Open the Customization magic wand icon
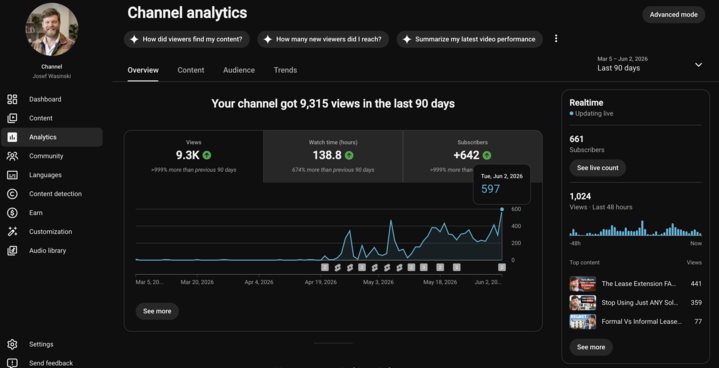The image size is (719, 368). 12,232
